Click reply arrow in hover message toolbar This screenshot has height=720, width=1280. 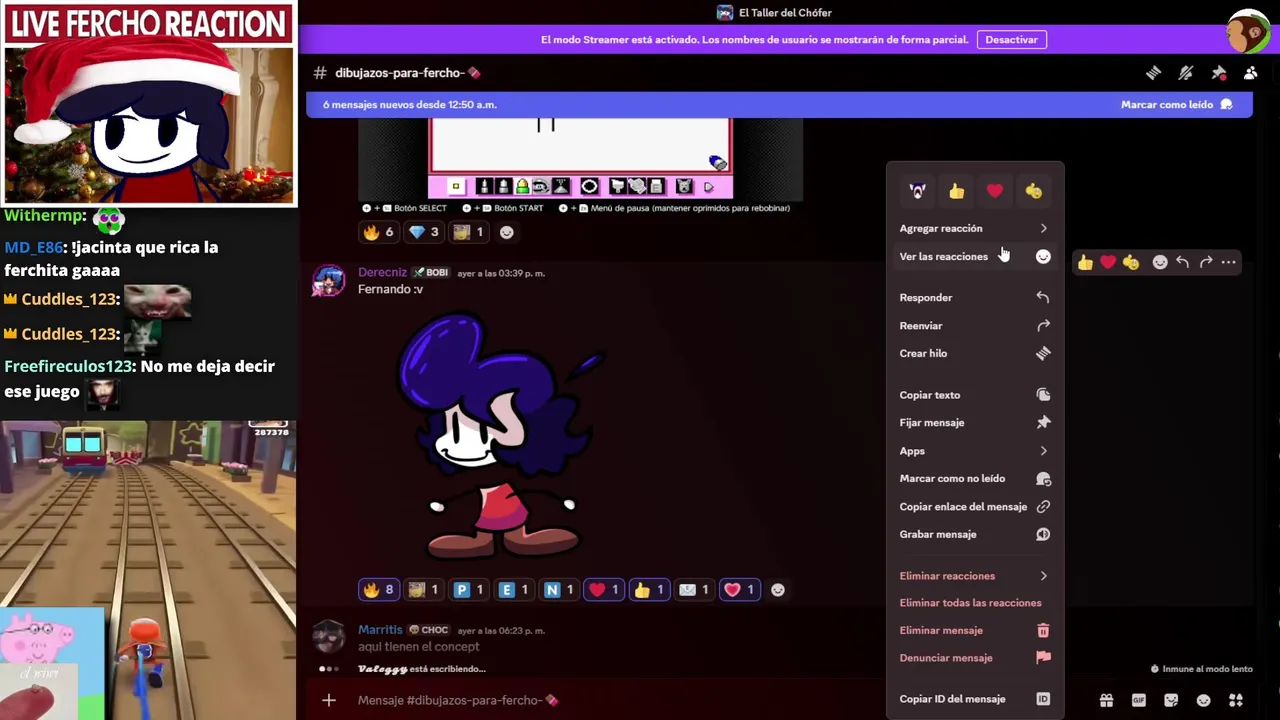click(x=1182, y=262)
